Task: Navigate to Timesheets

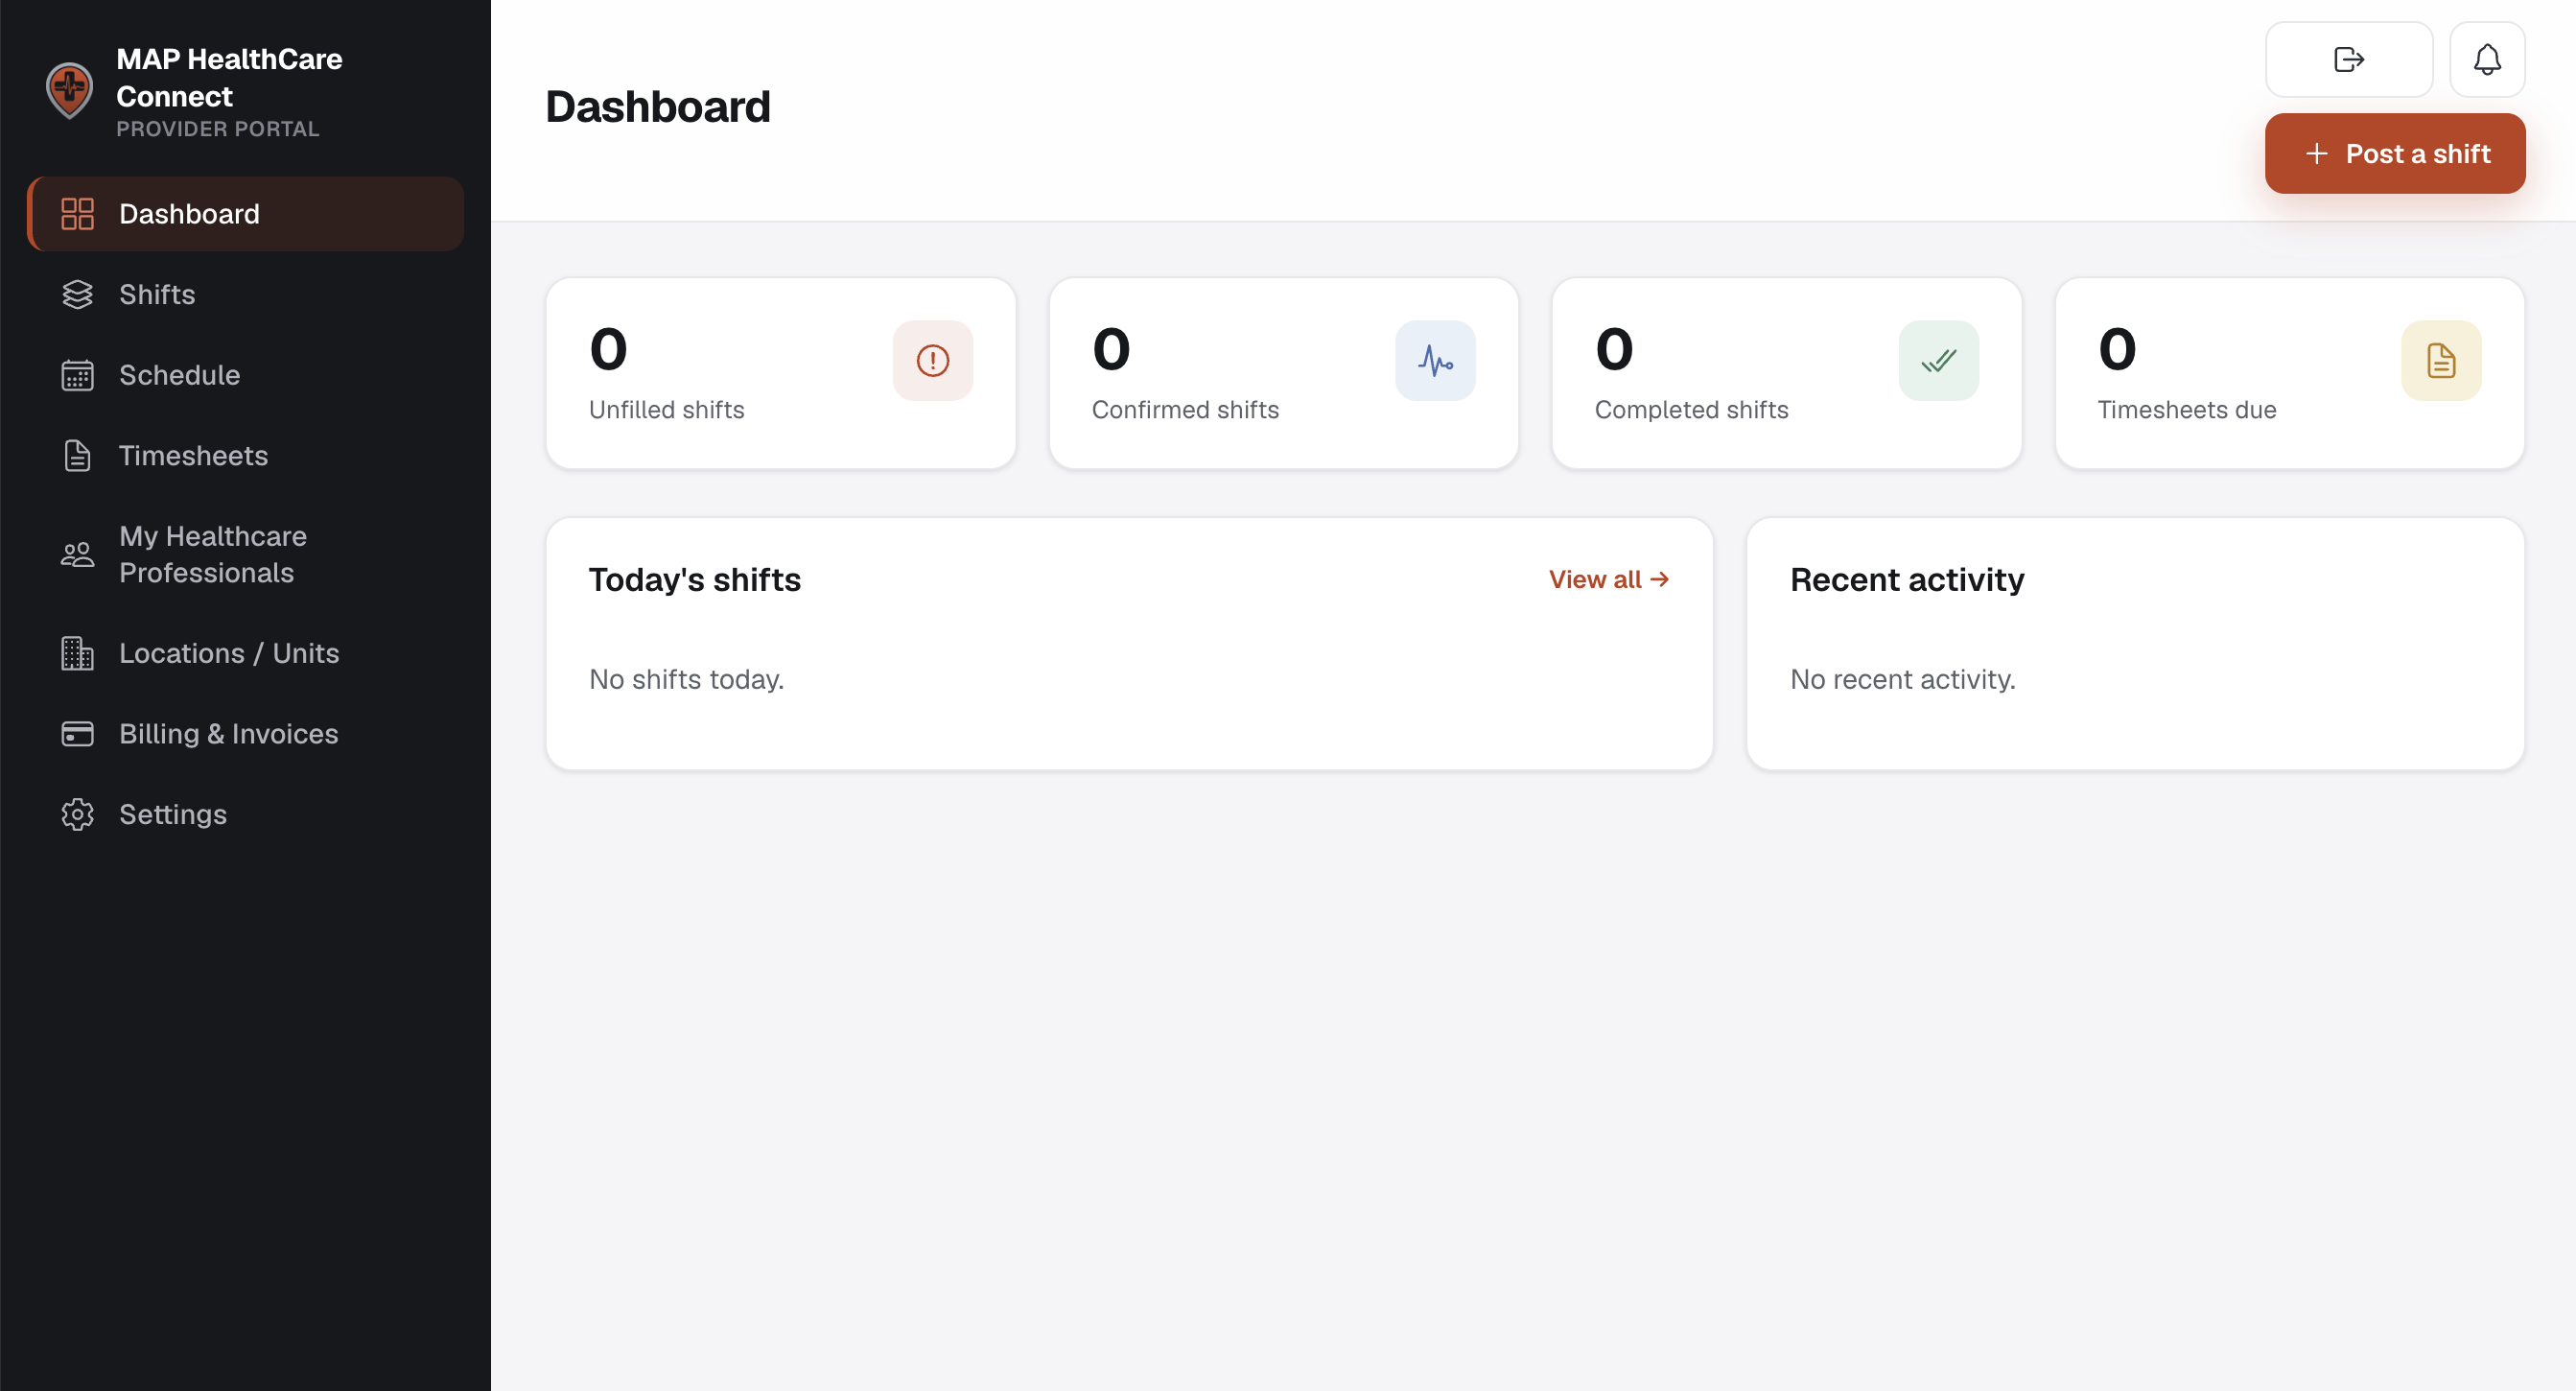Action: [245, 456]
